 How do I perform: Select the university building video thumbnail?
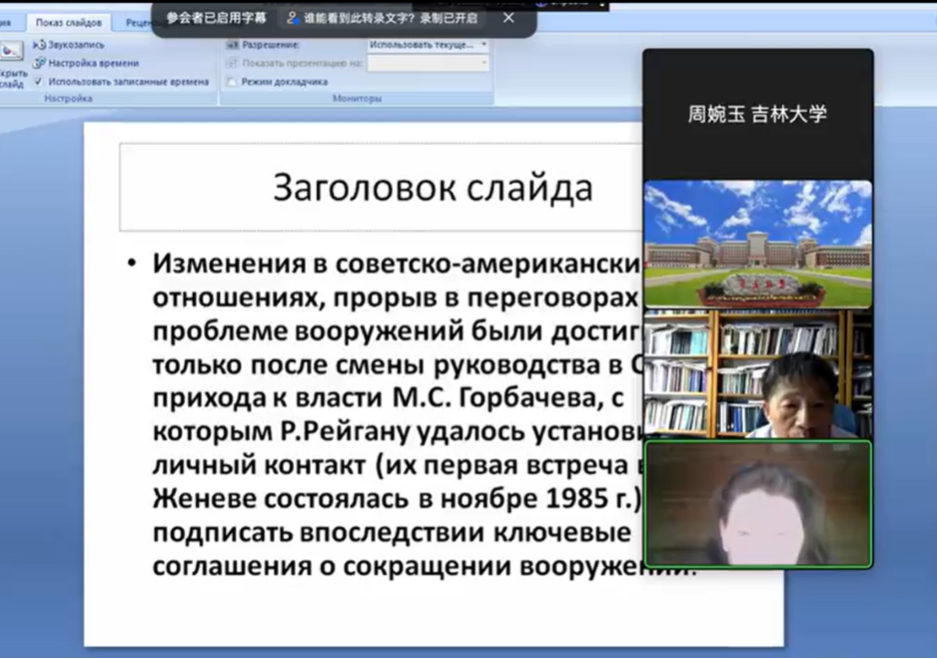click(x=757, y=244)
